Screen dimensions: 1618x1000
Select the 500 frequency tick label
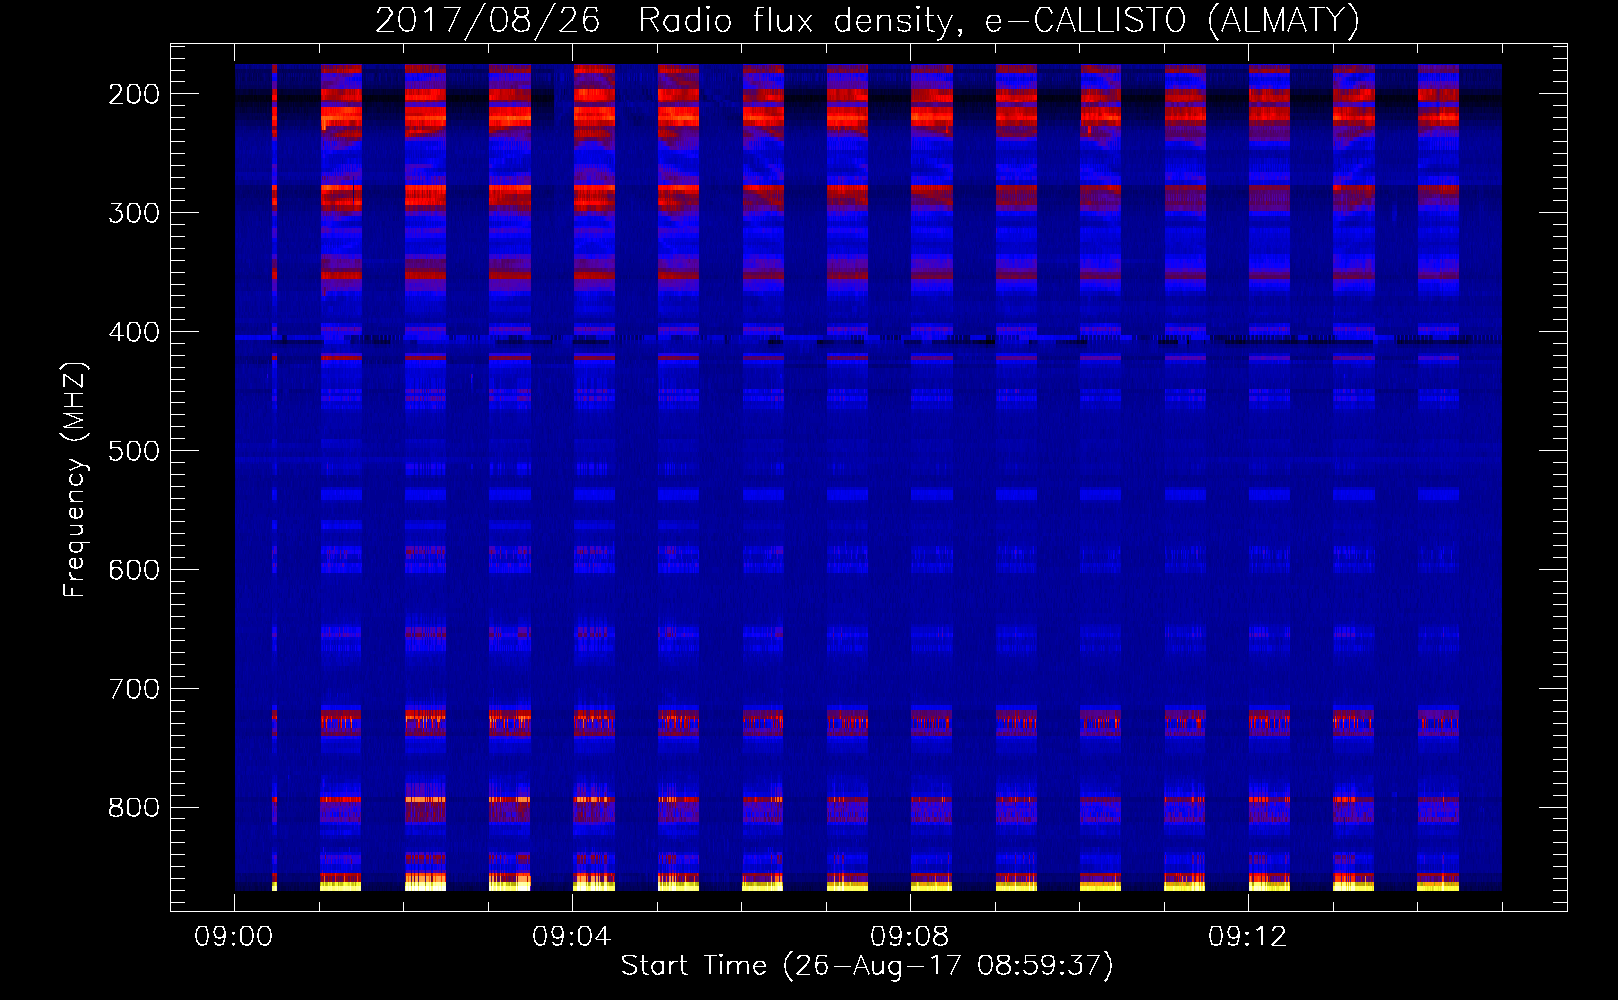pyautogui.click(x=134, y=451)
